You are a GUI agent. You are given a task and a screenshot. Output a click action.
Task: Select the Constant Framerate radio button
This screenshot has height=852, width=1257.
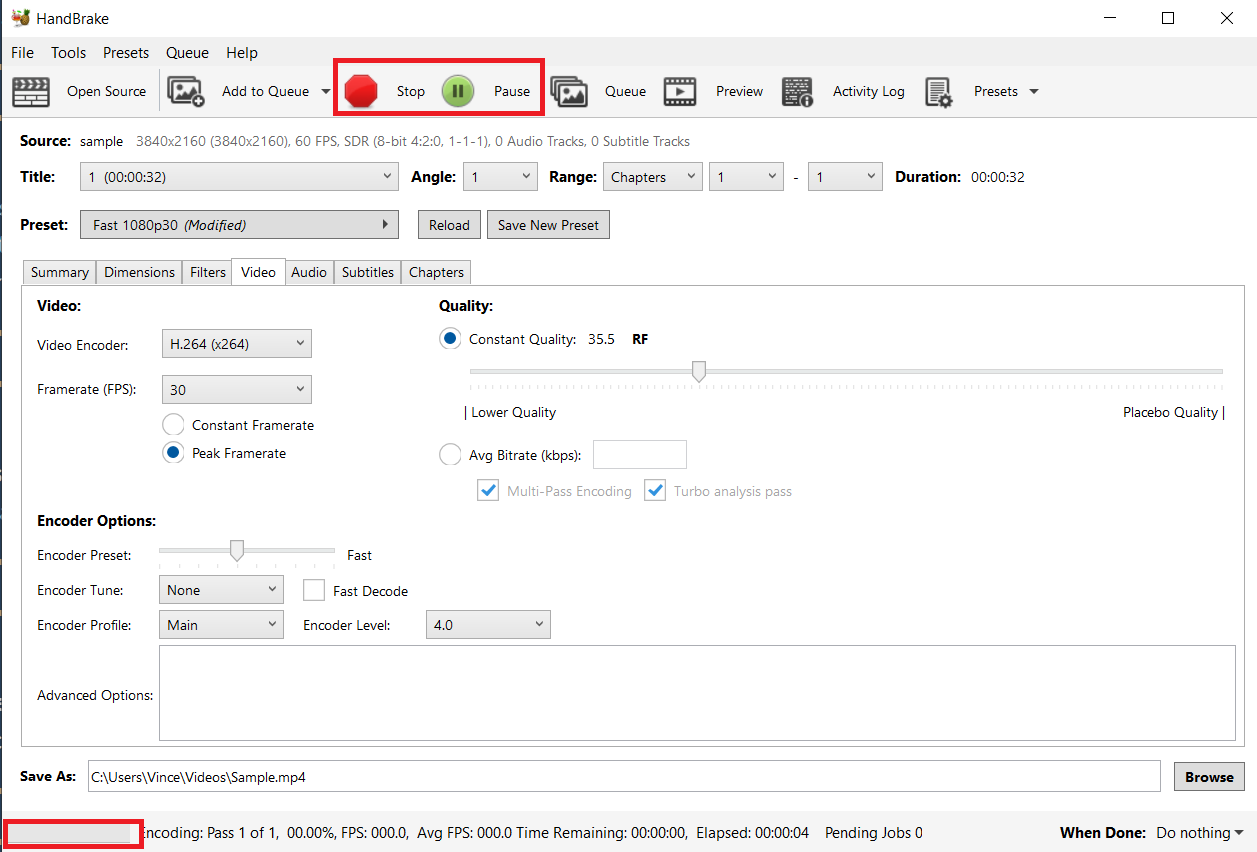tap(173, 425)
